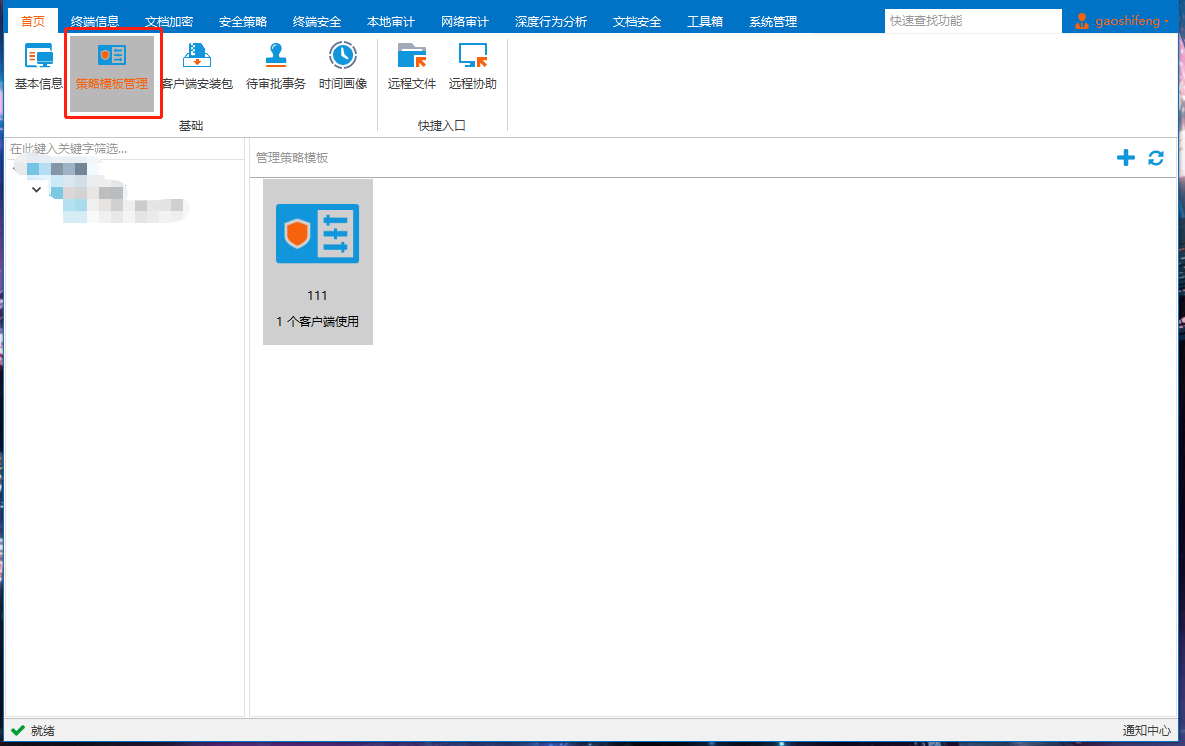1185x746 pixels.
Task: Switch to the 系统管理 tab
Action: tap(773, 21)
